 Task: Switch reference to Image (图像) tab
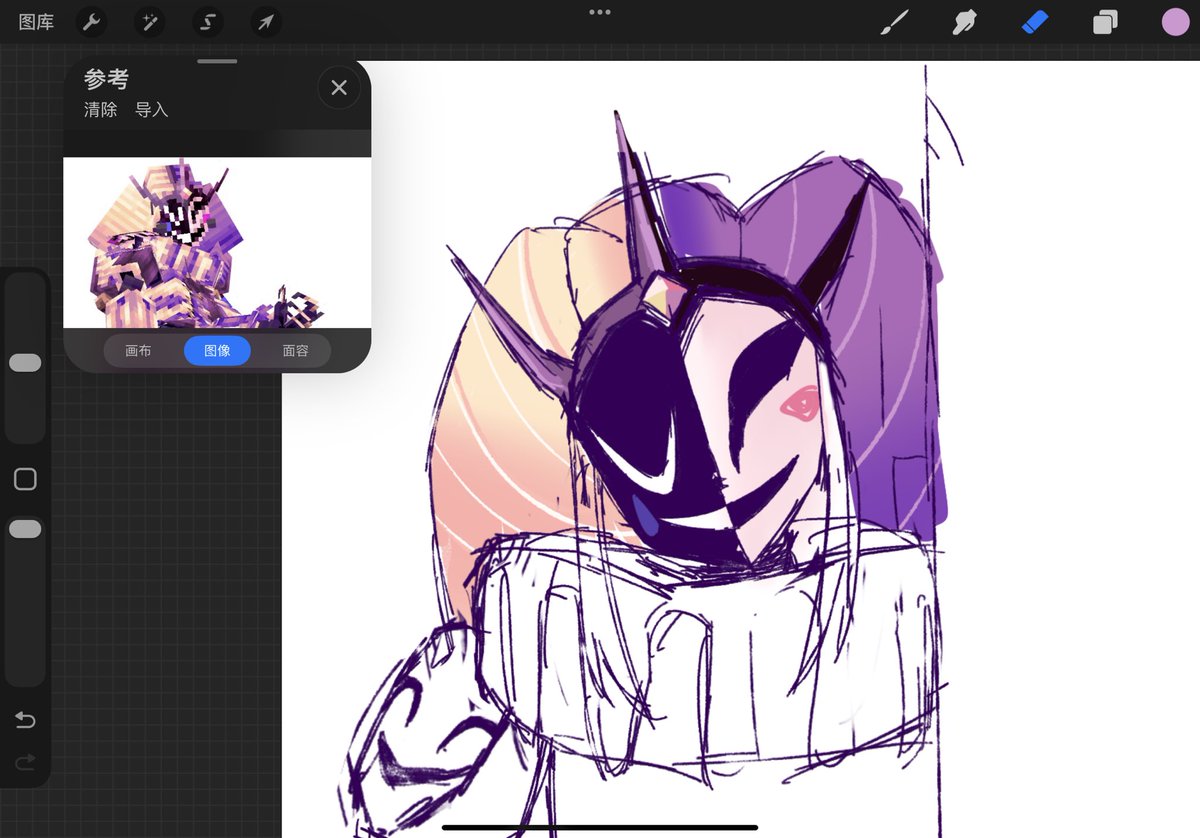[217, 351]
